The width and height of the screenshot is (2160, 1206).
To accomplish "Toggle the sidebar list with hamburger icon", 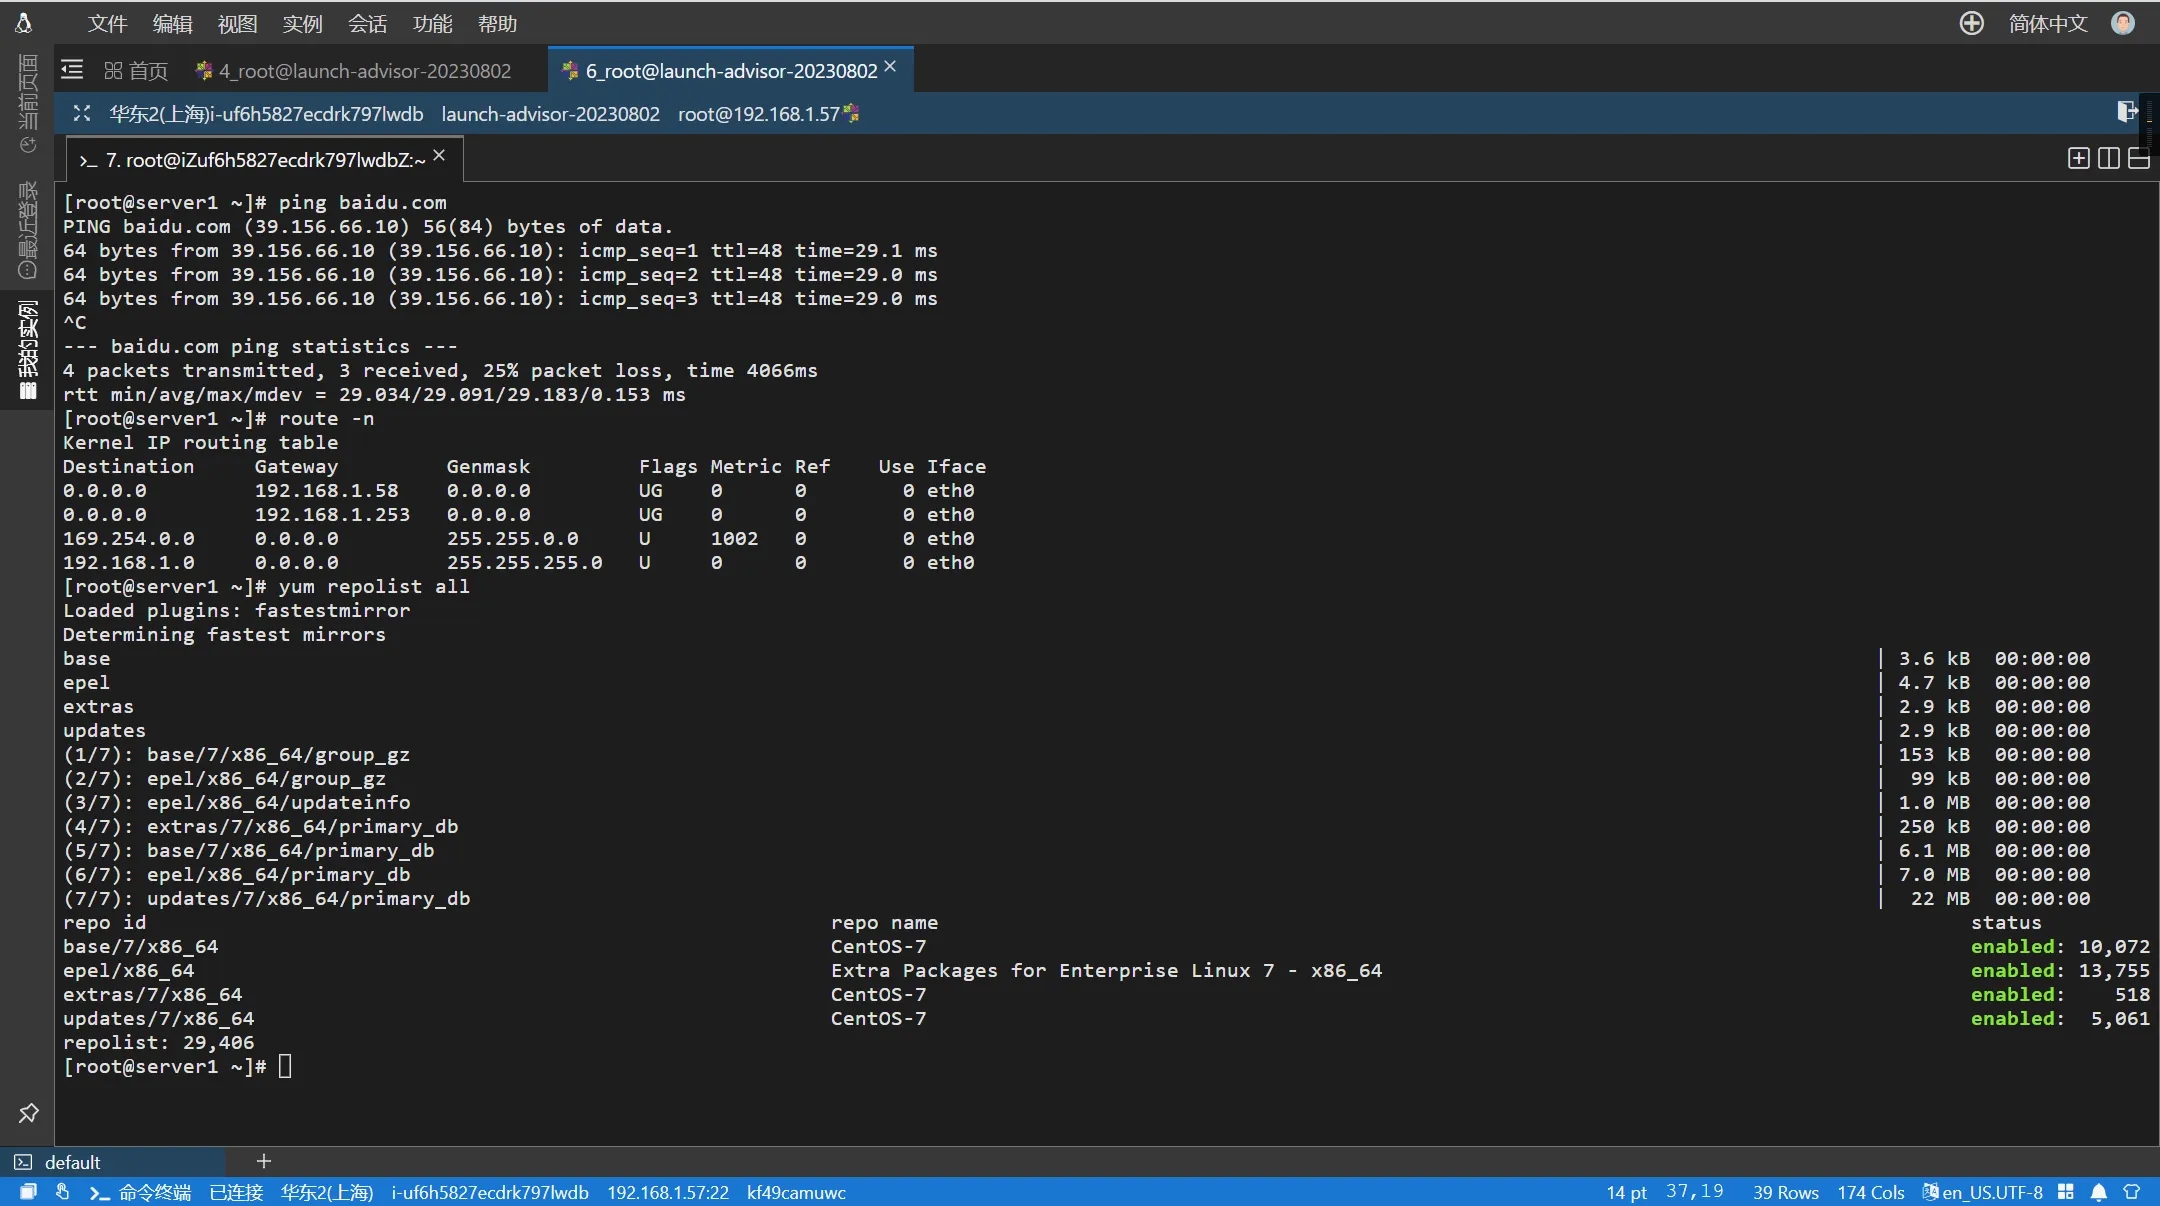I will 72,70.
